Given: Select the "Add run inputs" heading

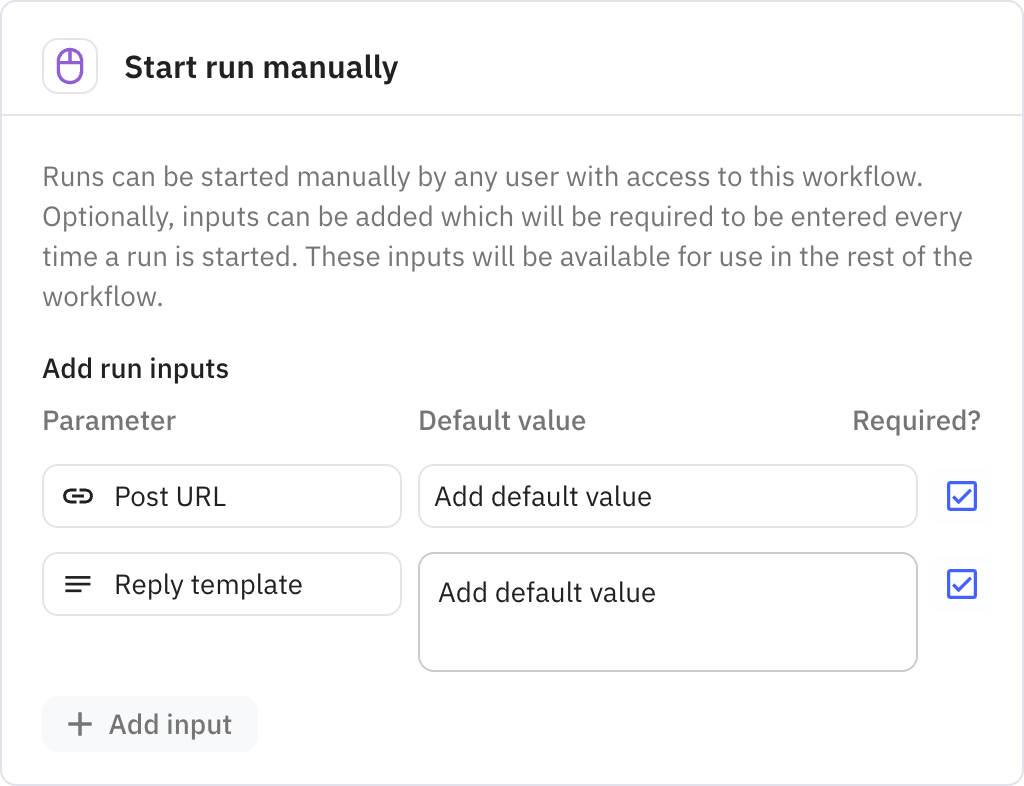Looking at the screenshot, I should (136, 369).
